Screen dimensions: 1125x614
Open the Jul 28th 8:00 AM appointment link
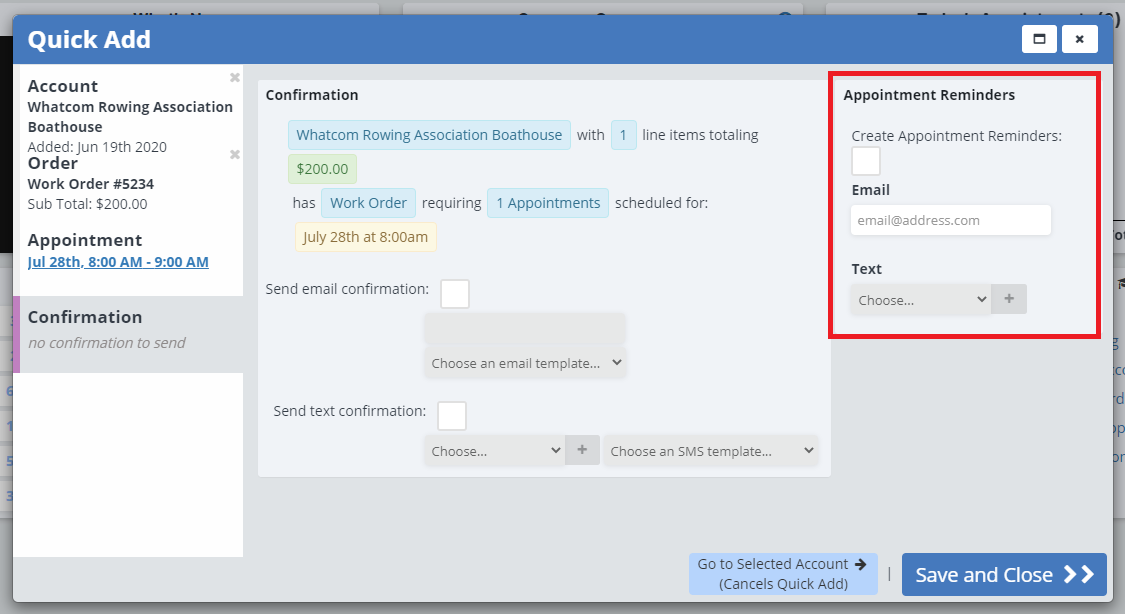pos(118,262)
